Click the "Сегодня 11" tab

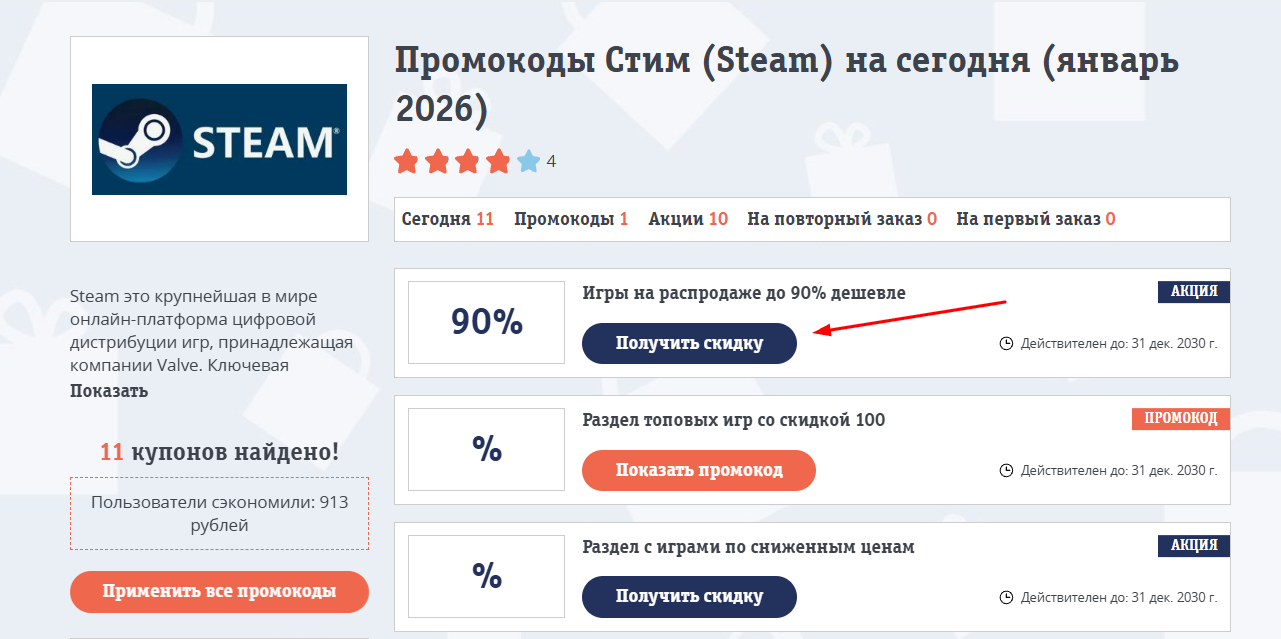448,217
